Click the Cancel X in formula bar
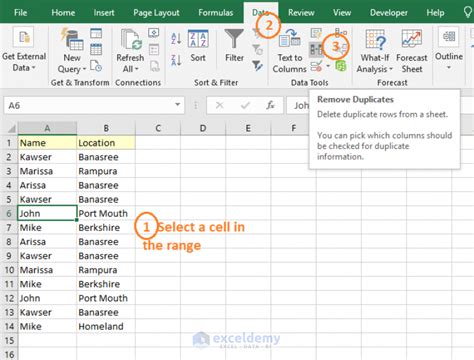474x360 pixels. pos(219,105)
